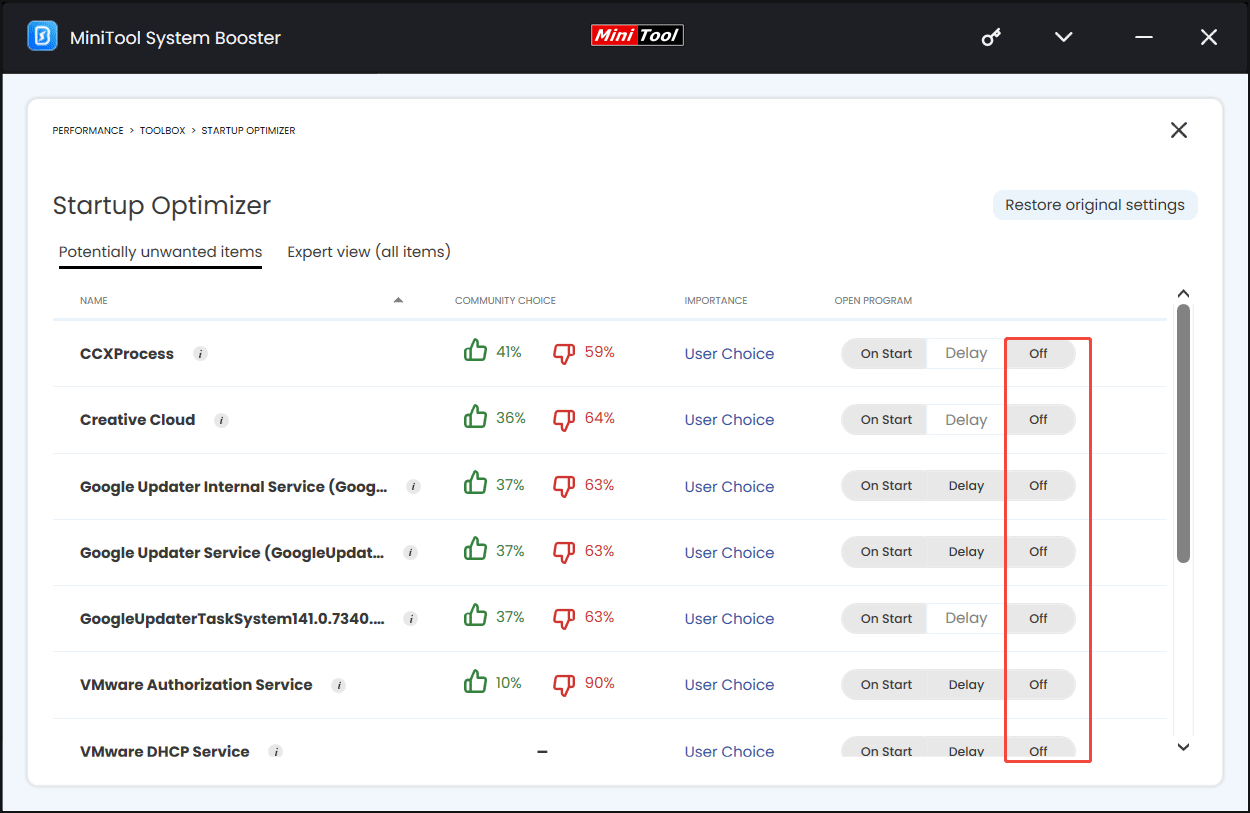
Task: Set Google Updater Service to Off
Action: point(1039,552)
